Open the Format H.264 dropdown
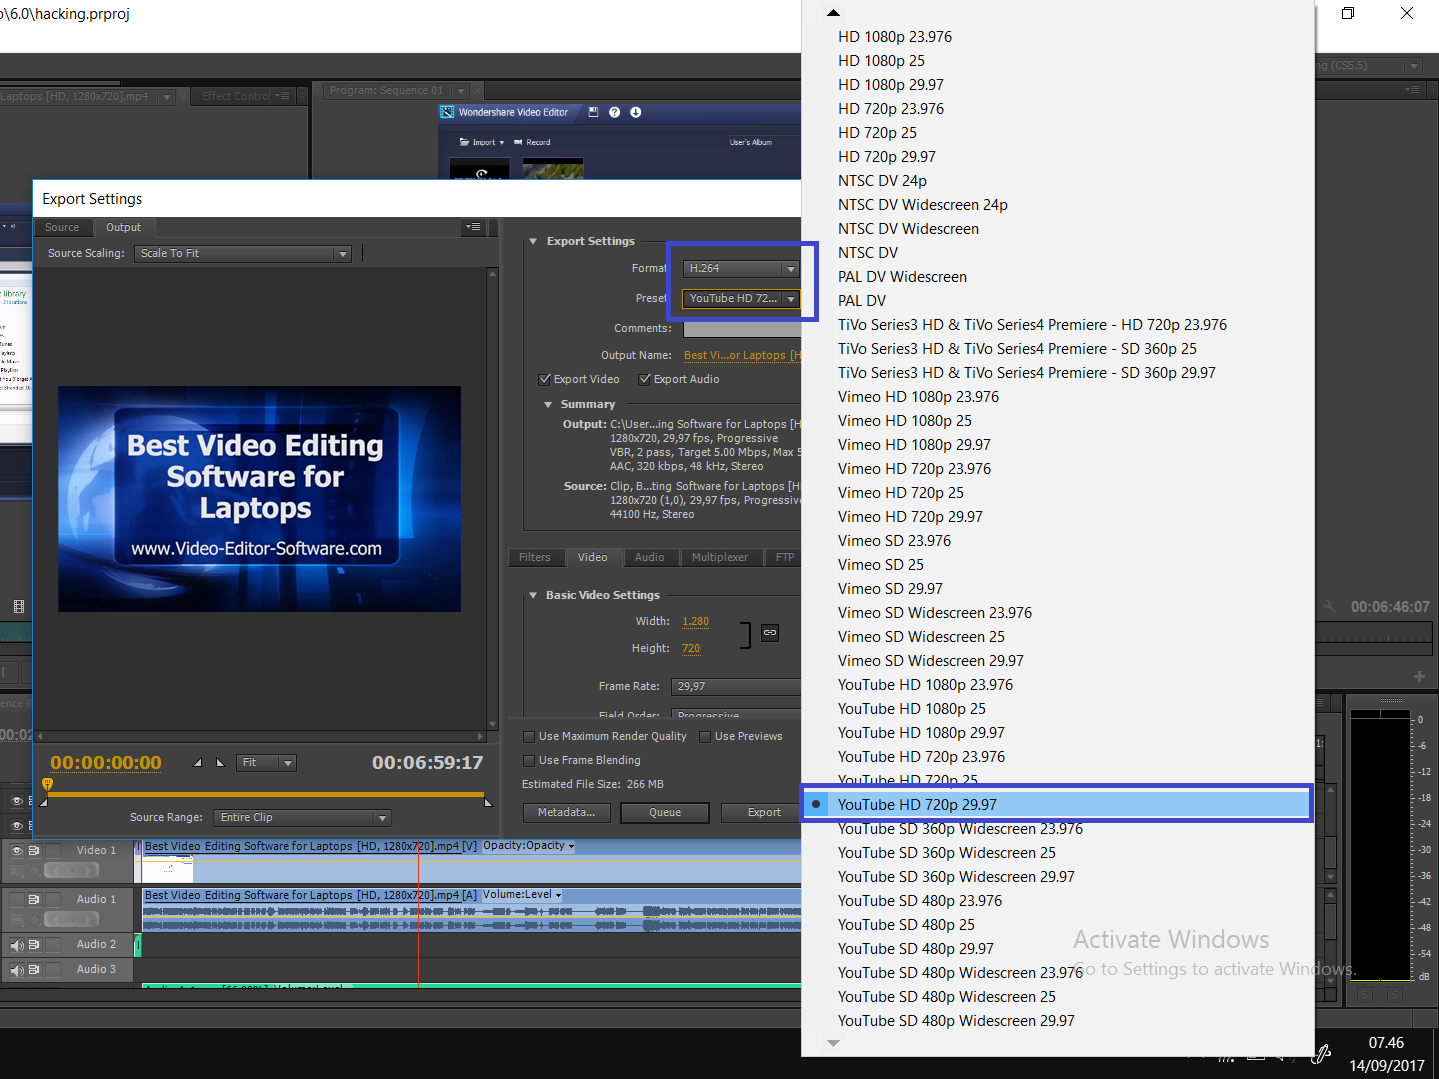Viewport: 1439px width, 1079px height. [x=741, y=268]
